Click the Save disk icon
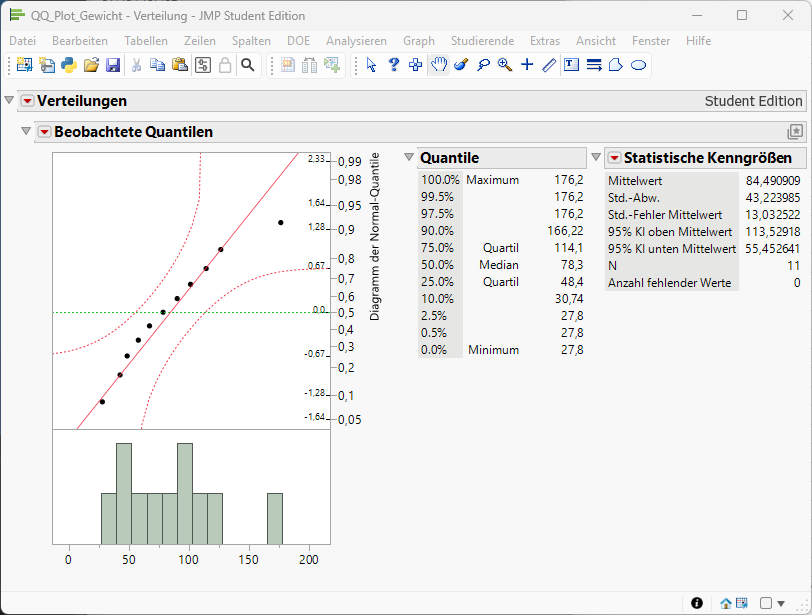The image size is (812, 615). [x=113, y=65]
